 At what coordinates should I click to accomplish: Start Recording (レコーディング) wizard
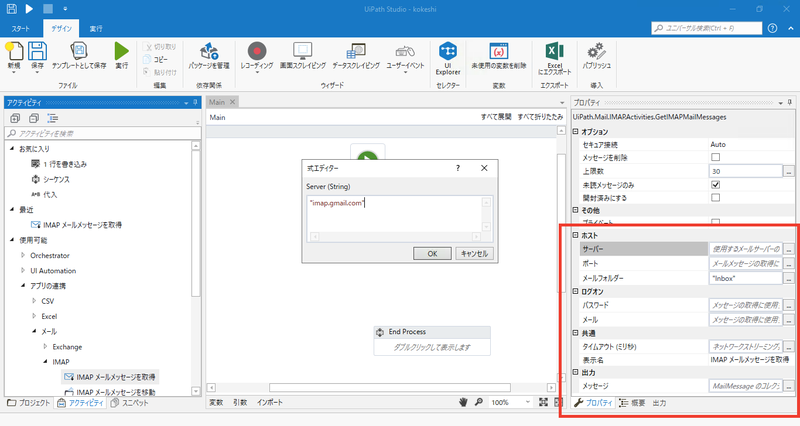[257, 52]
